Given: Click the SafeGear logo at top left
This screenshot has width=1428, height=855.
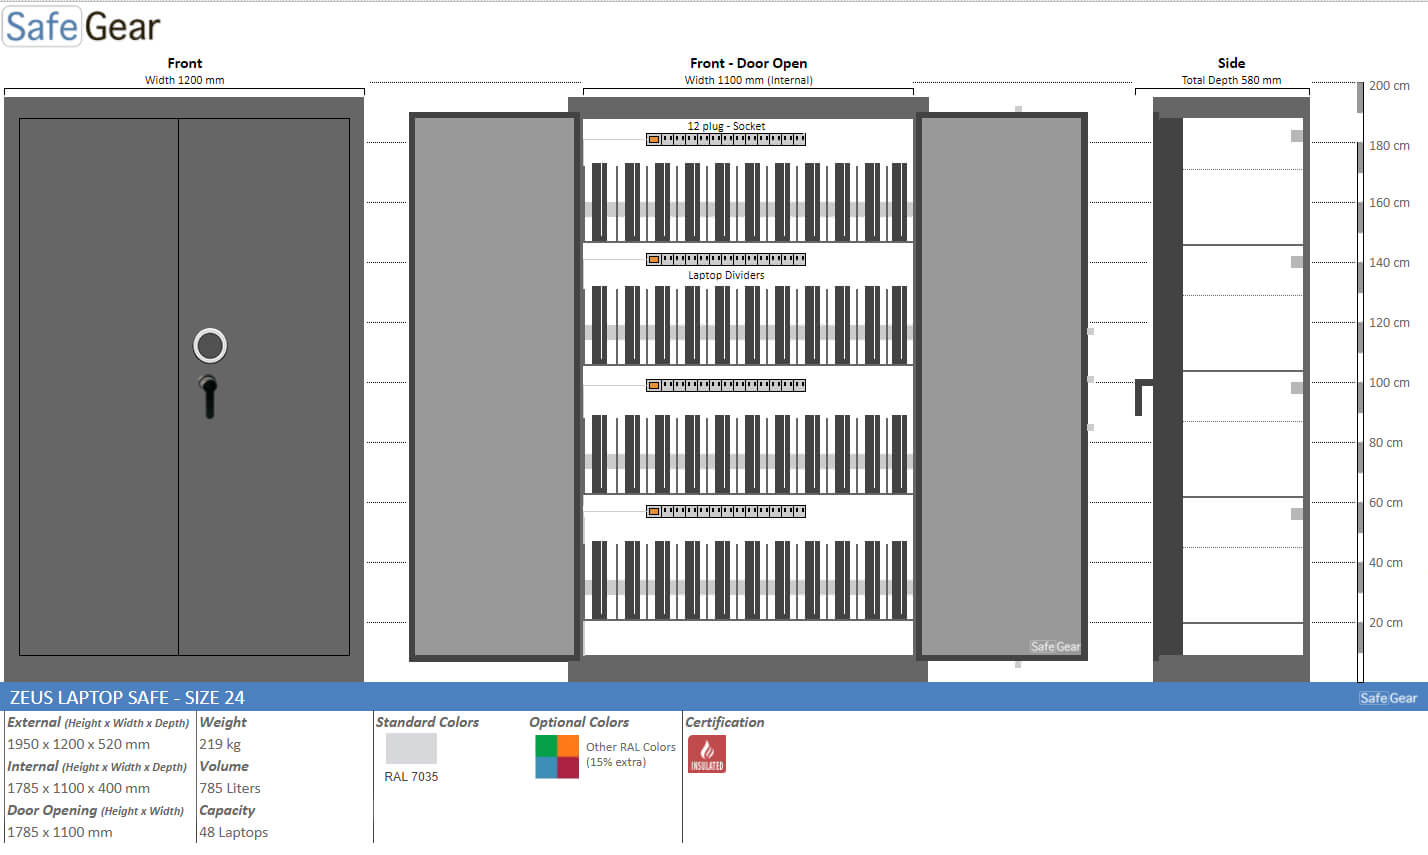Looking at the screenshot, I should (82, 27).
